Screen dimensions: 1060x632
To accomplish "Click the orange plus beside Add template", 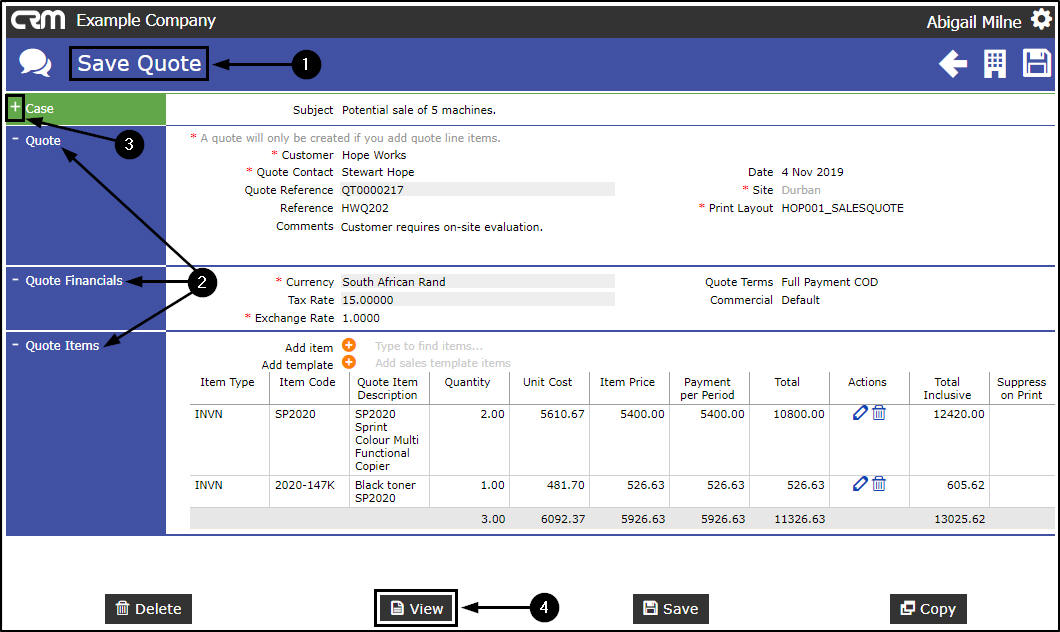I will [x=349, y=362].
